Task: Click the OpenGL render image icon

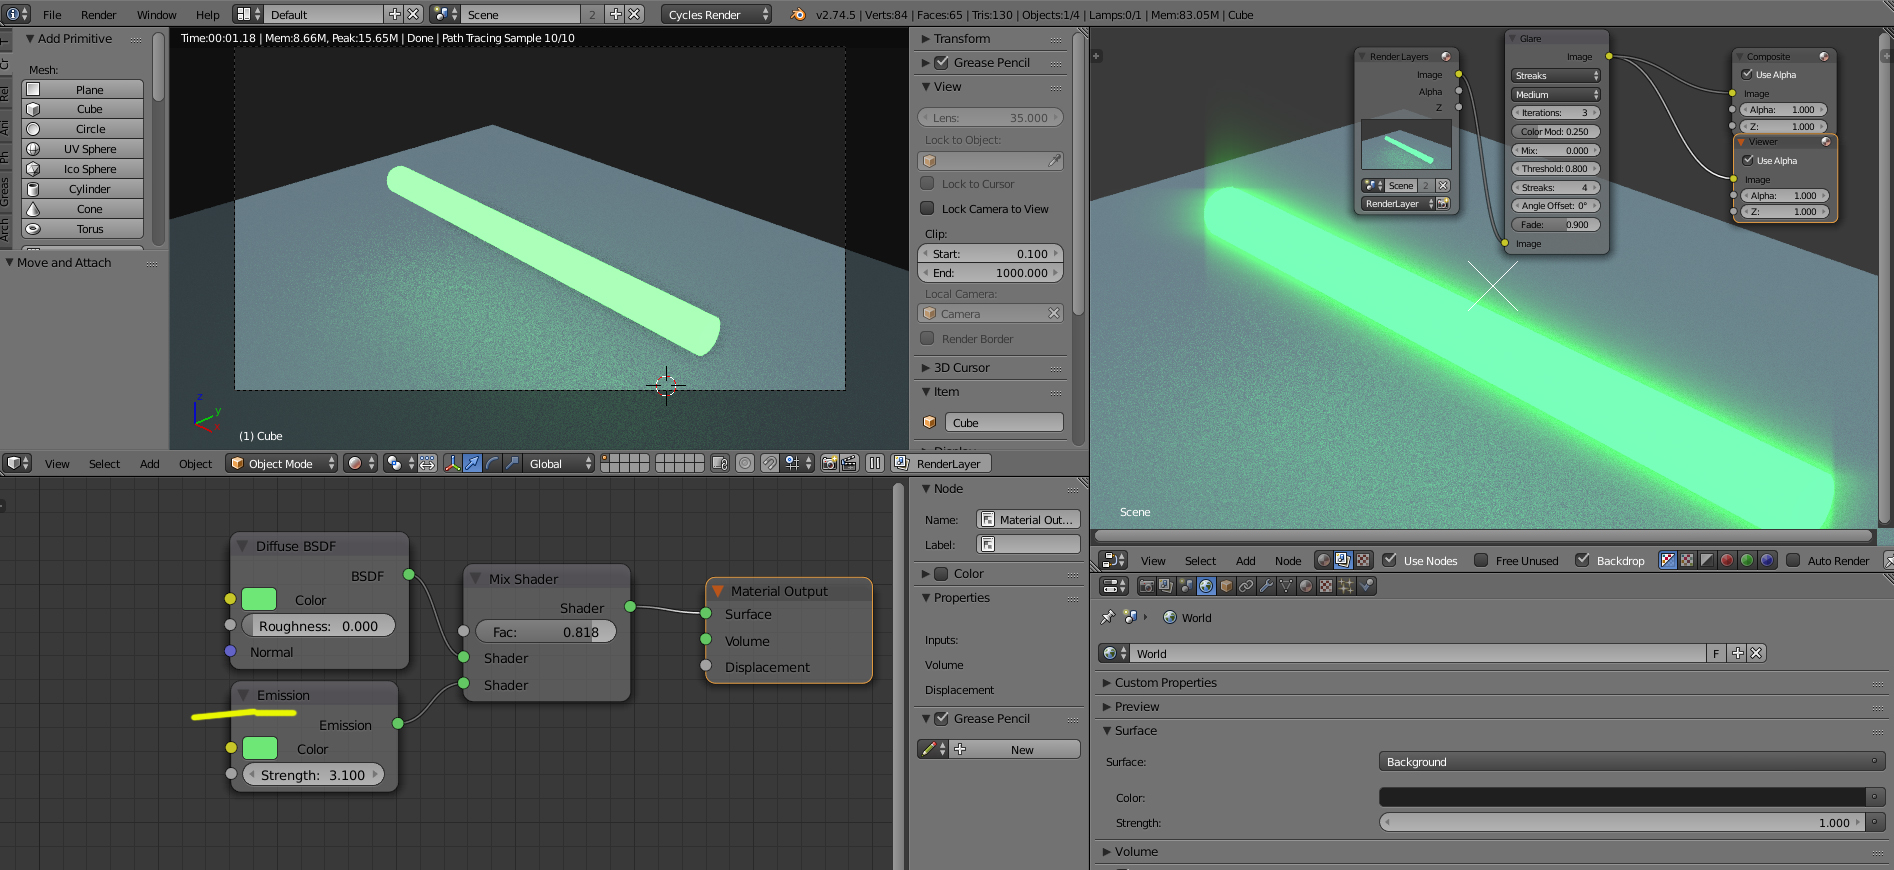Action: pyautogui.click(x=829, y=463)
